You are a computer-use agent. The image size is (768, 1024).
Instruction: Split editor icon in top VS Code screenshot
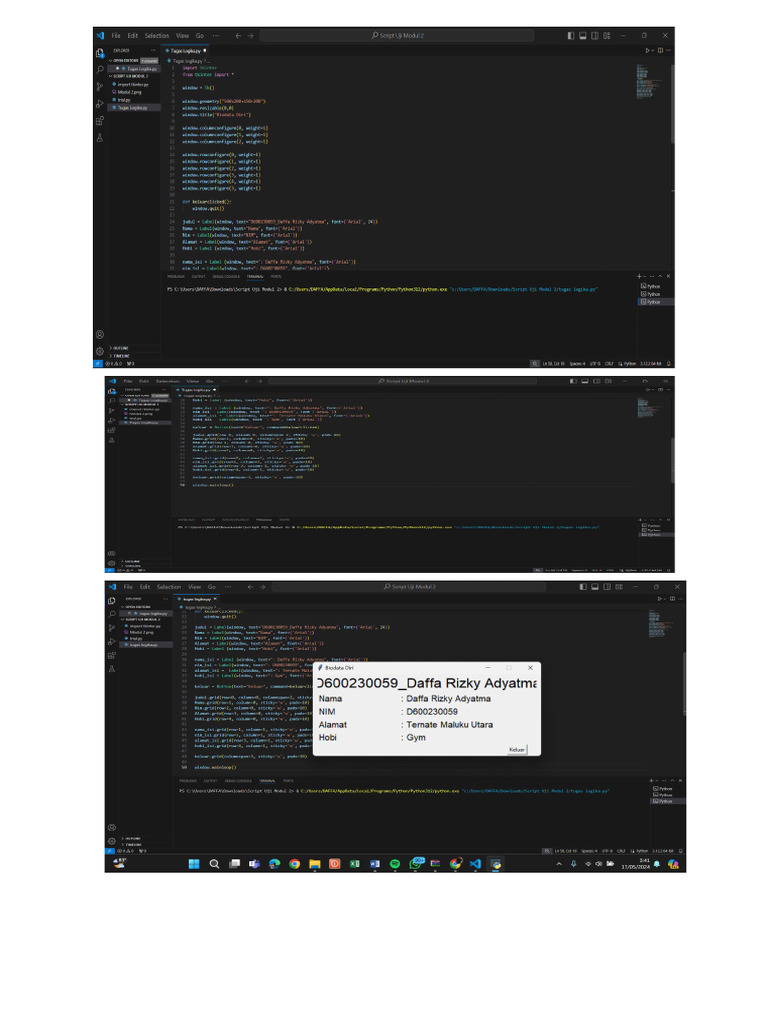point(660,50)
